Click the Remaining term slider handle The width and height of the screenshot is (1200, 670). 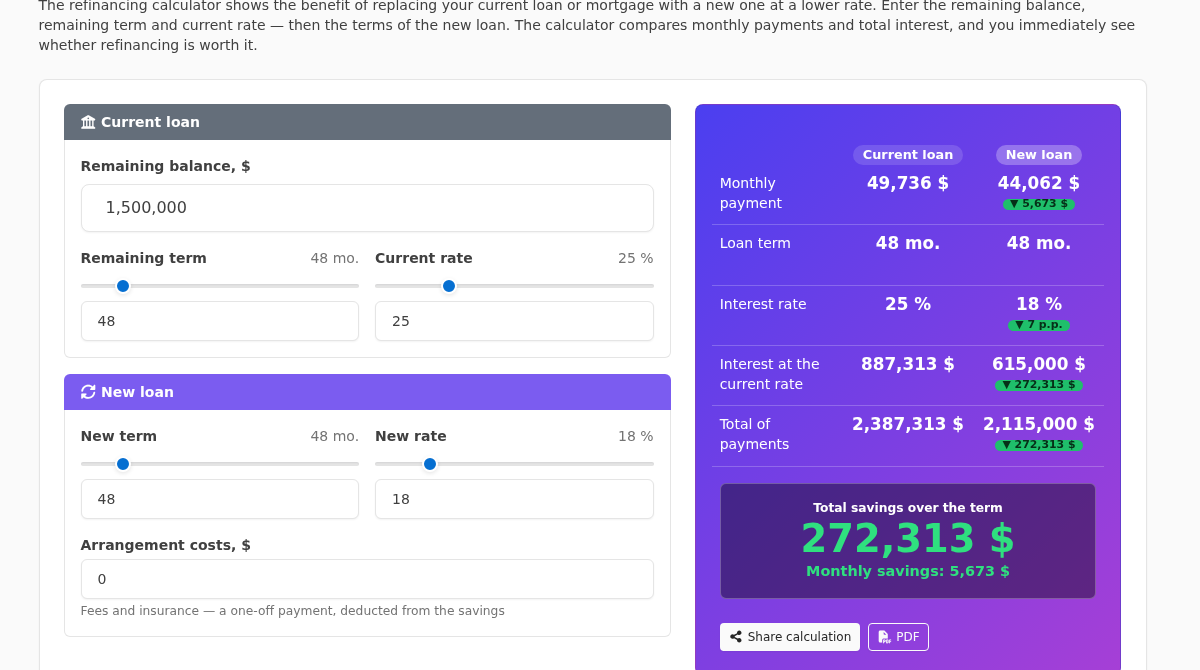123,286
